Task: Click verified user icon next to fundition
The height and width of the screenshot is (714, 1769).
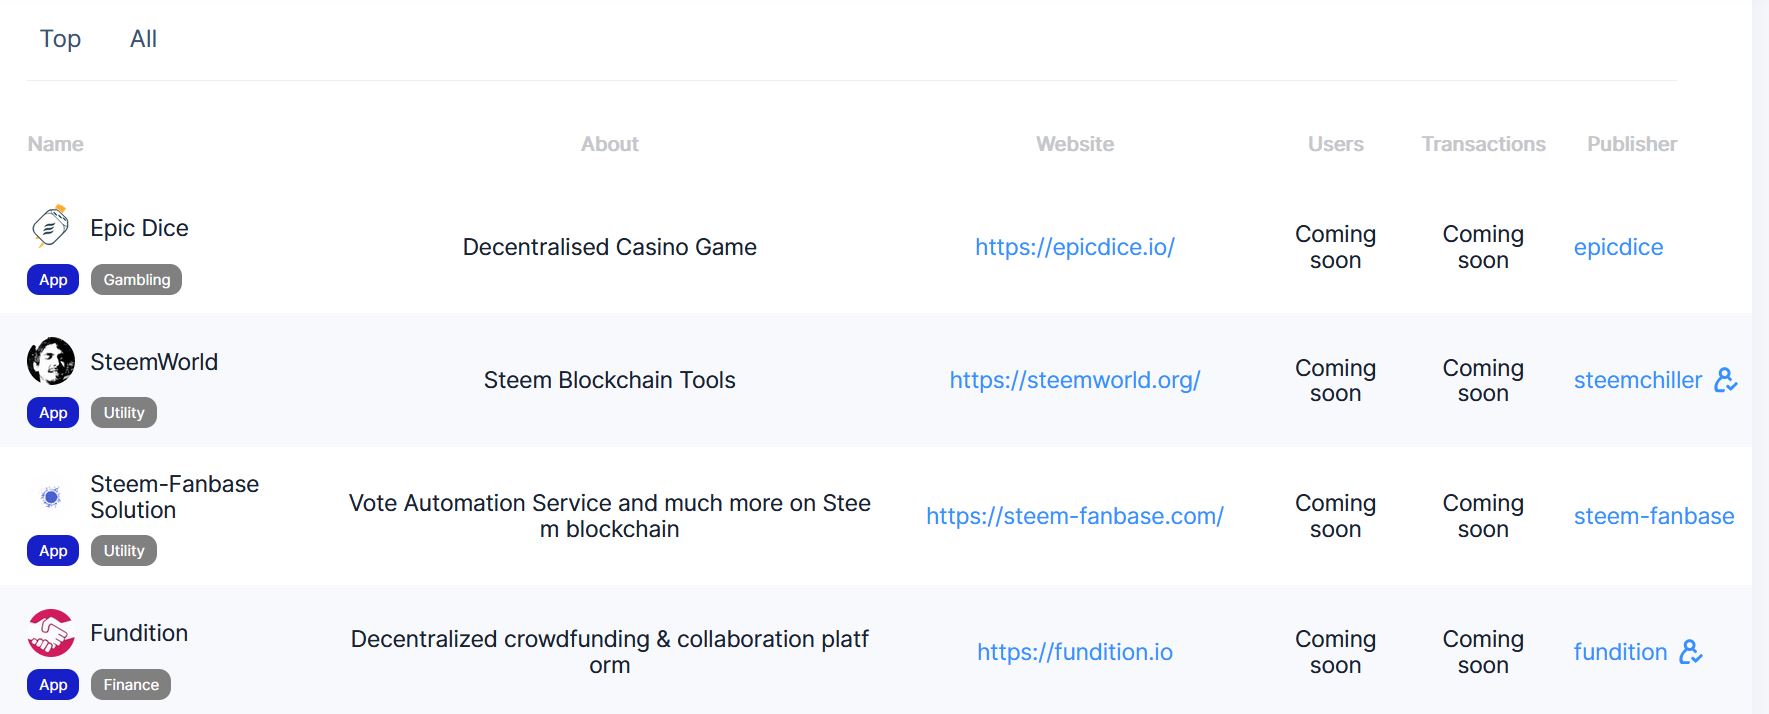Action: [x=1690, y=652]
